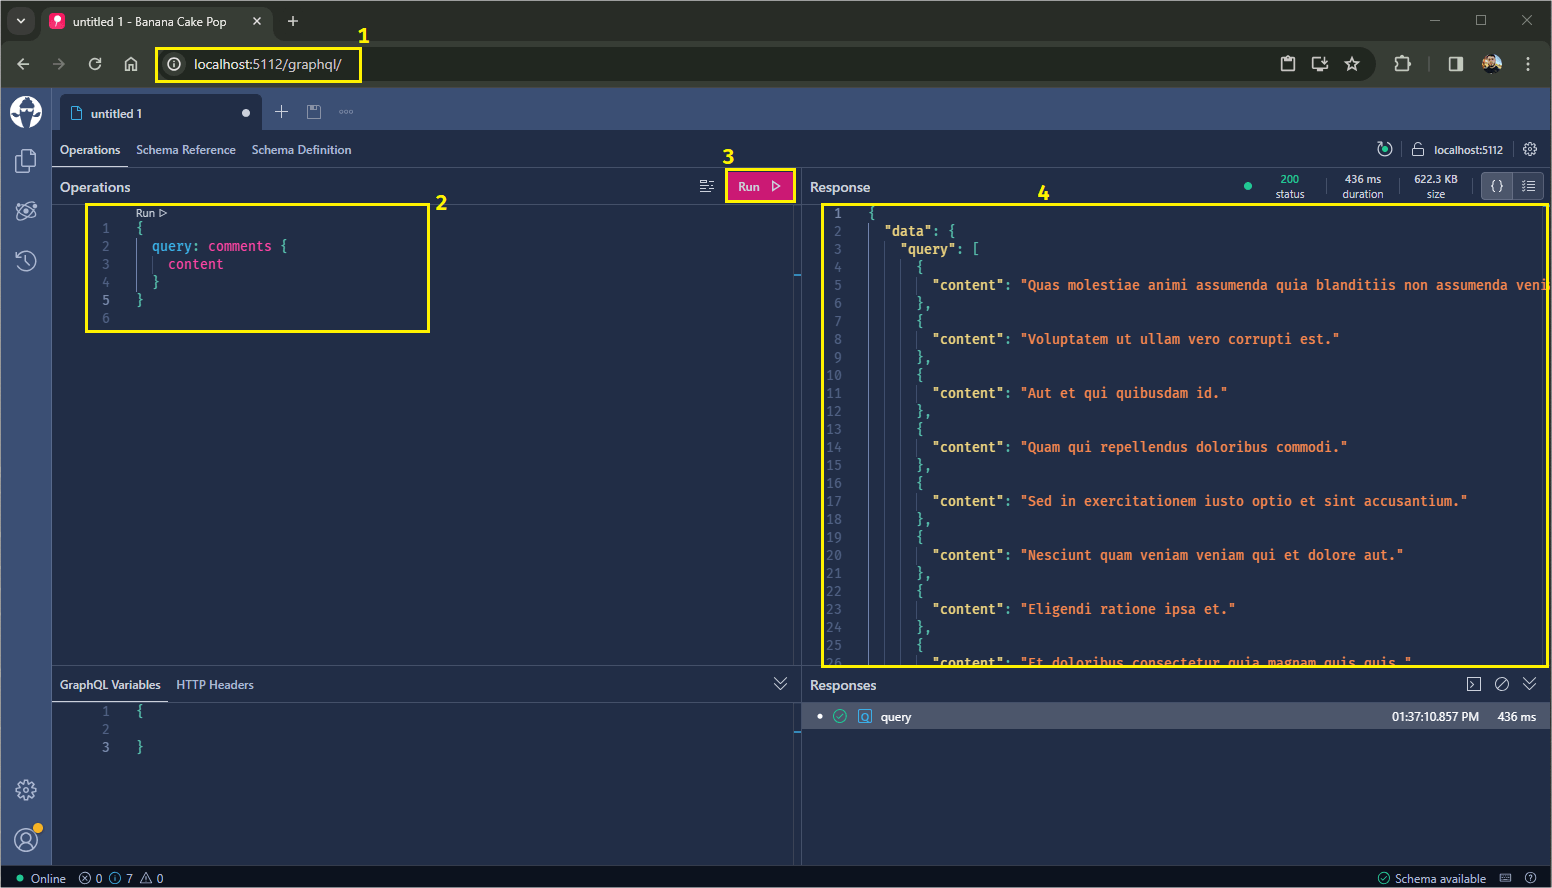Viewport: 1552px width, 888px height.
Task: Open the API explorer sidebar icon
Action: [x=26, y=211]
